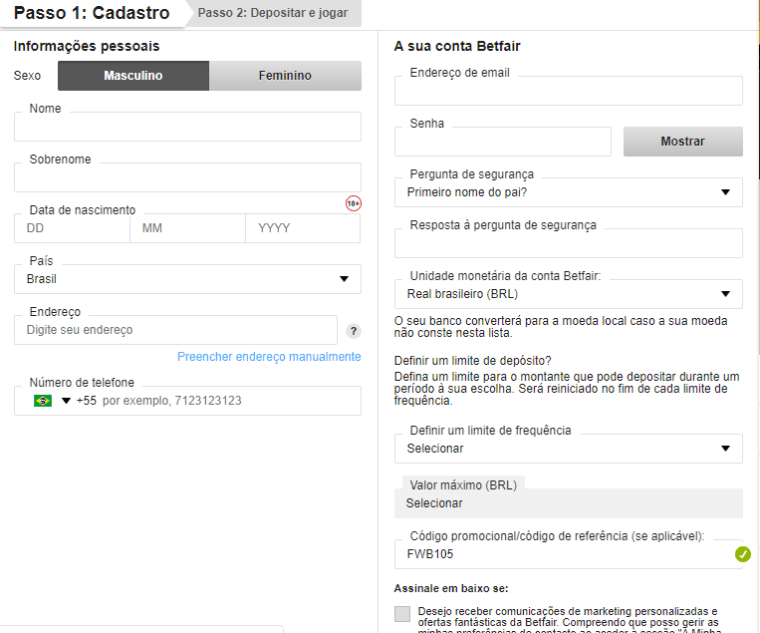Focus the Nome input field

(x=188, y=127)
